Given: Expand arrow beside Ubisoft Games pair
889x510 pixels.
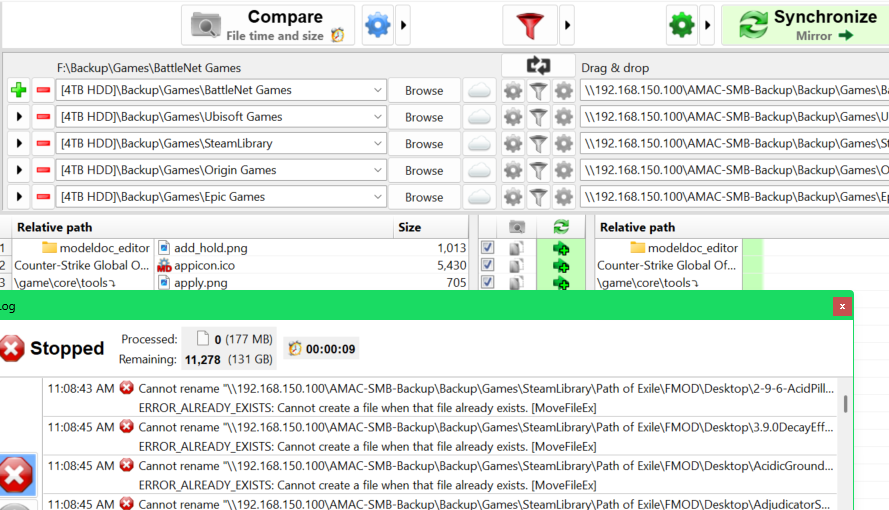Looking at the screenshot, I should (x=19, y=117).
